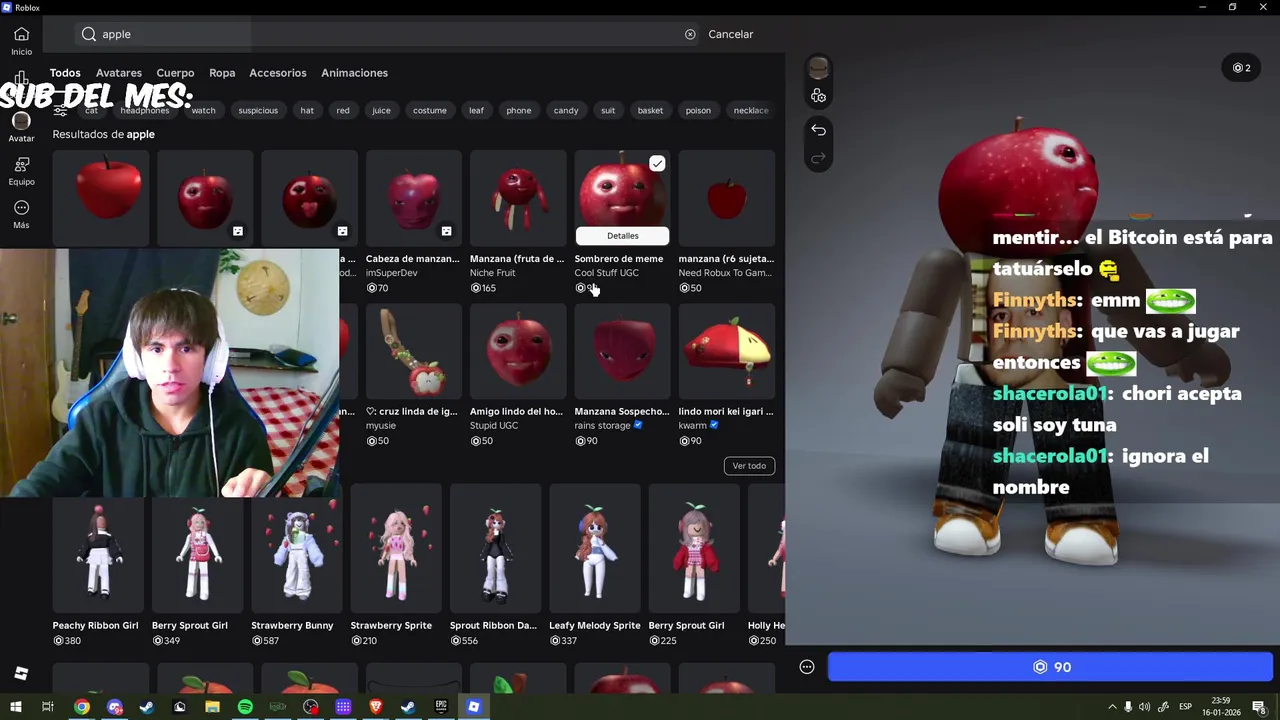Open Spotify from taskbar
1280x720 pixels.
pyautogui.click(x=245, y=707)
